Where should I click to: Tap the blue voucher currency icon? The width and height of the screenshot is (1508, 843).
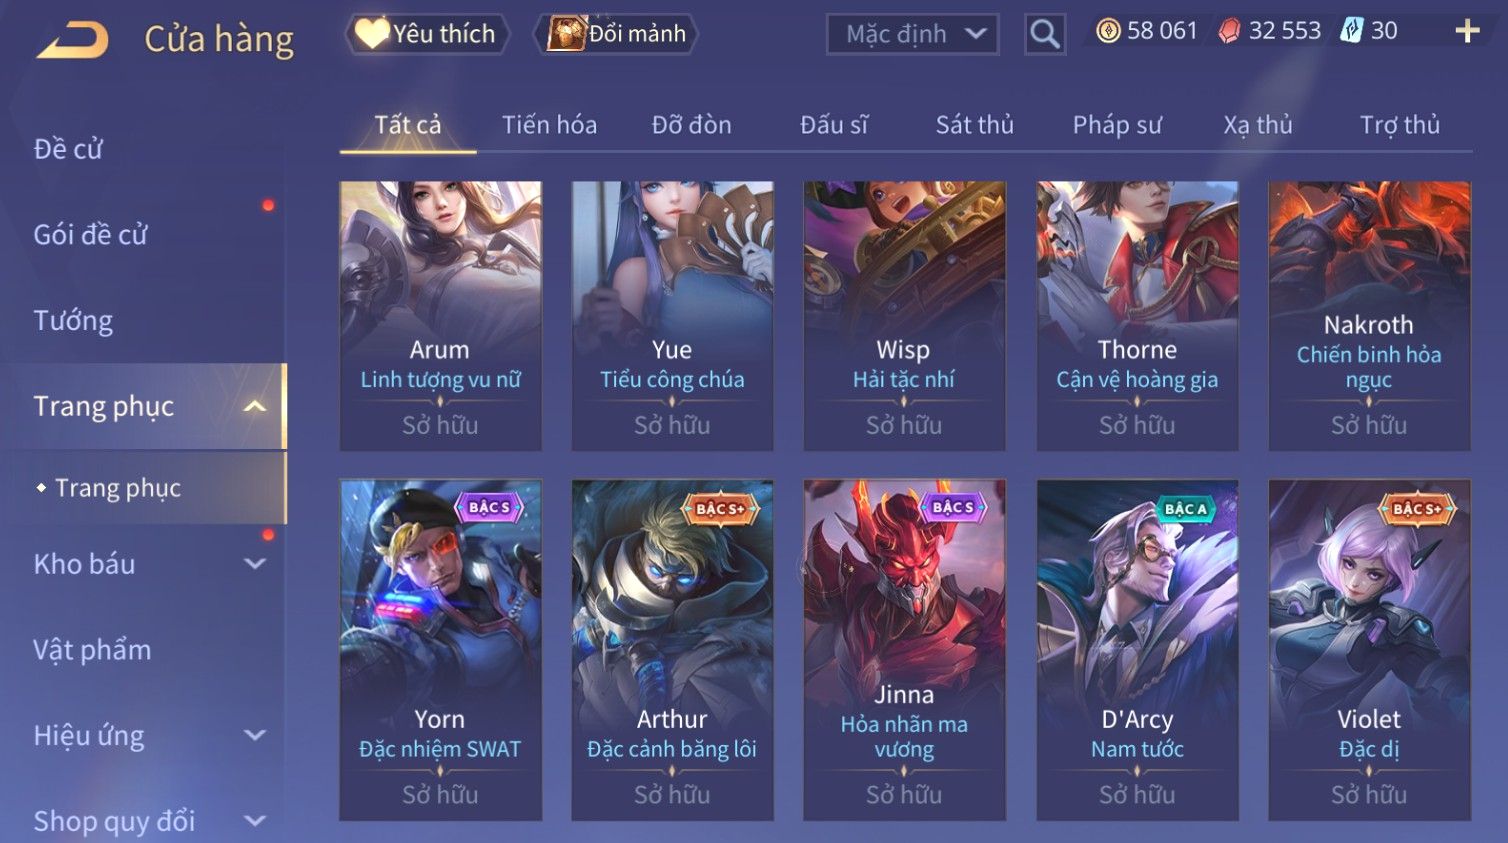1351,31
